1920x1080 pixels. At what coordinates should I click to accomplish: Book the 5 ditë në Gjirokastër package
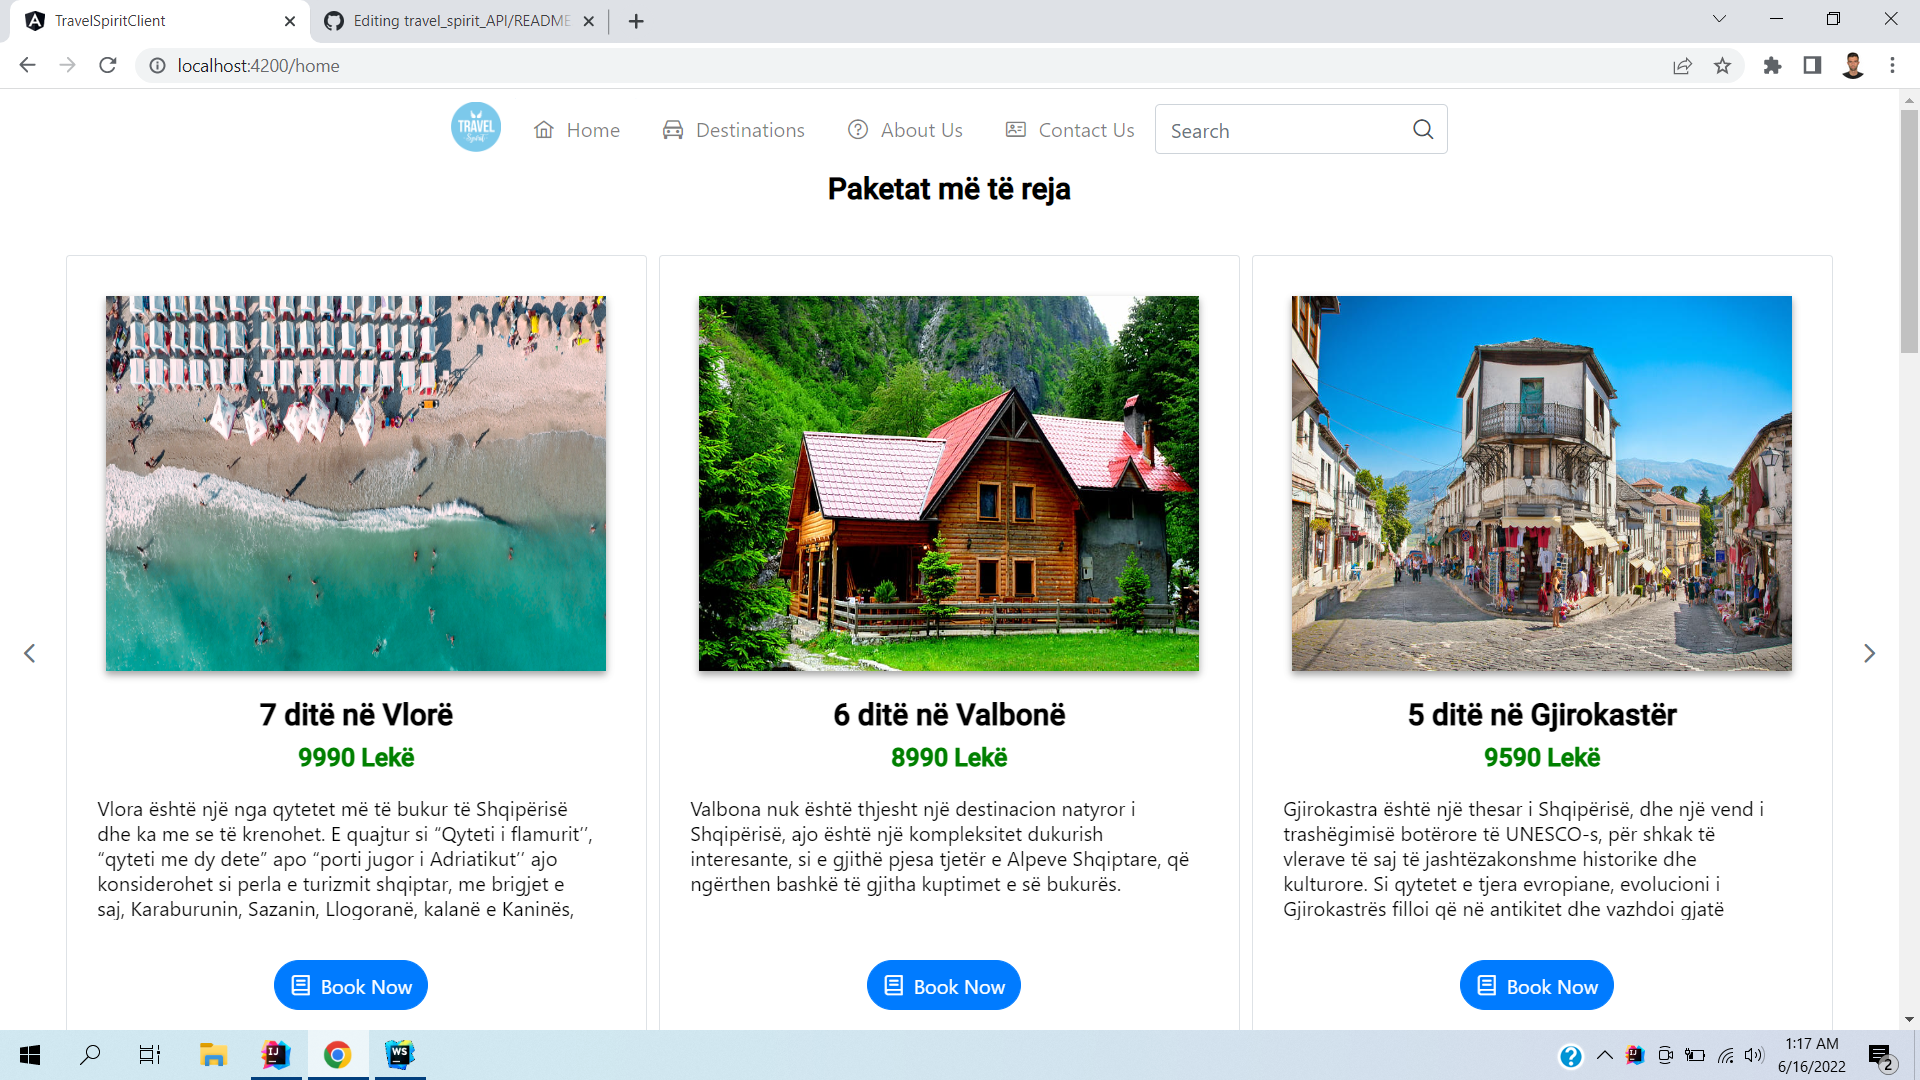(1537, 986)
